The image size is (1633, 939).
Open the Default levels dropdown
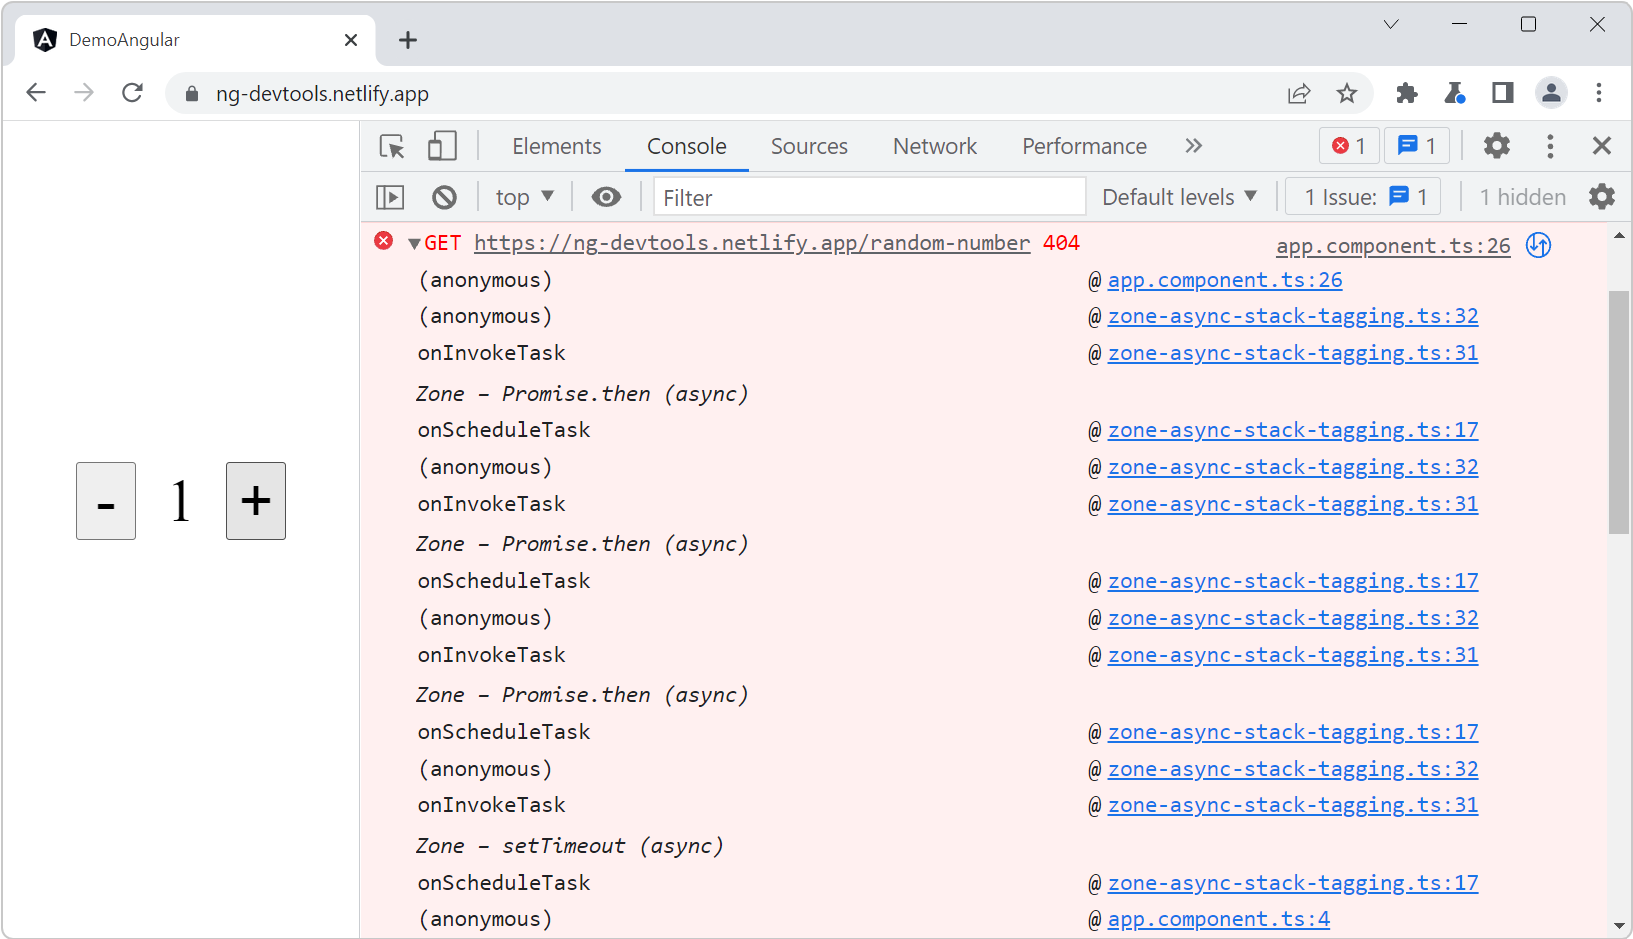coord(1179,196)
